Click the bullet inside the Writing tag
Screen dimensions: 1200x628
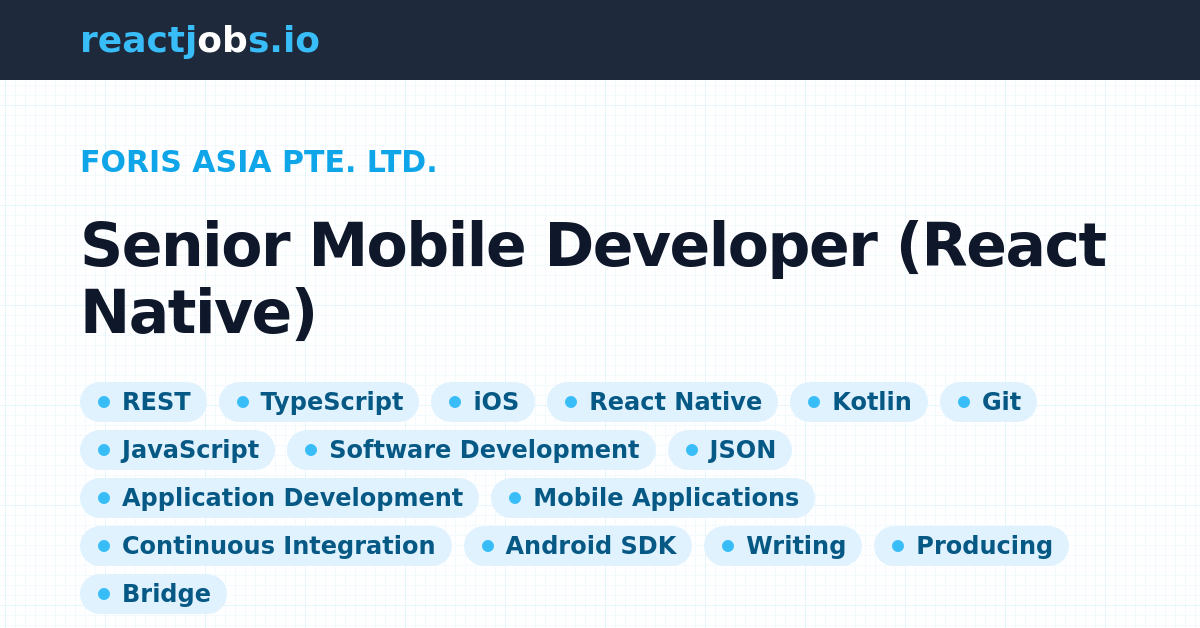pyautogui.click(x=727, y=546)
